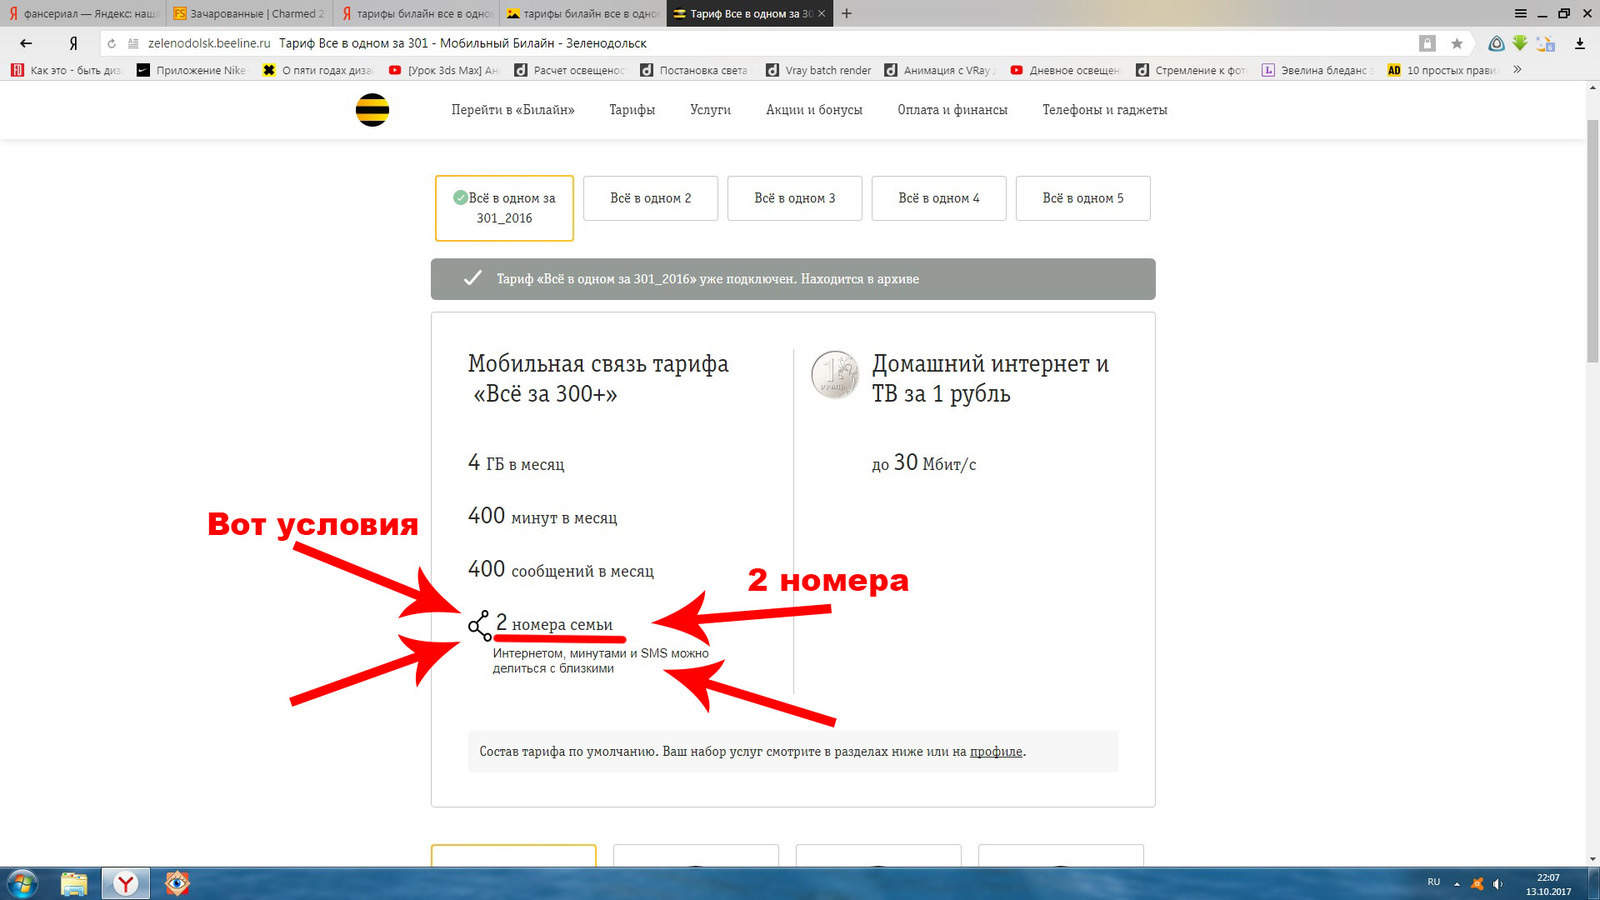Image resolution: width=1600 pixels, height=900 pixels.
Task: Click the Avast tray icon
Action: pyautogui.click(x=1477, y=884)
